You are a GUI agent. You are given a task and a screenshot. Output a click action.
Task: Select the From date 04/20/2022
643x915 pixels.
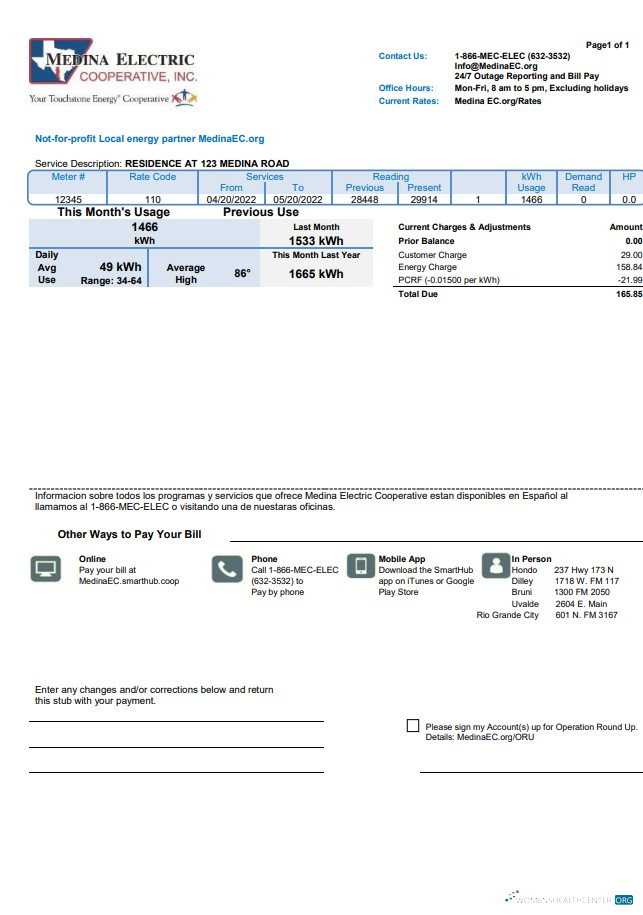pyautogui.click(x=231, y=200)
